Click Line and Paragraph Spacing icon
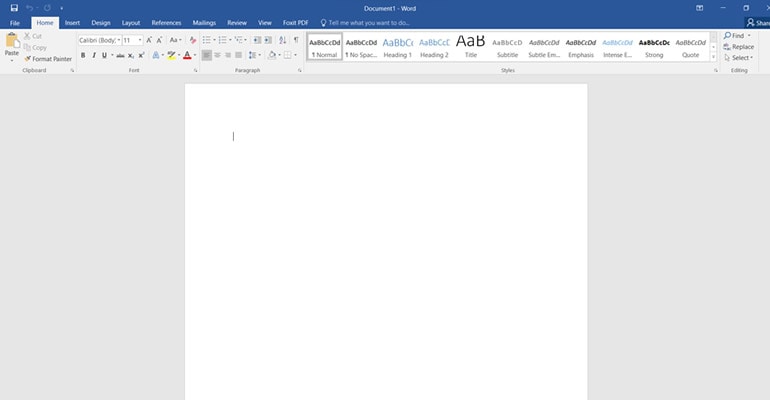 click(252, 55)
